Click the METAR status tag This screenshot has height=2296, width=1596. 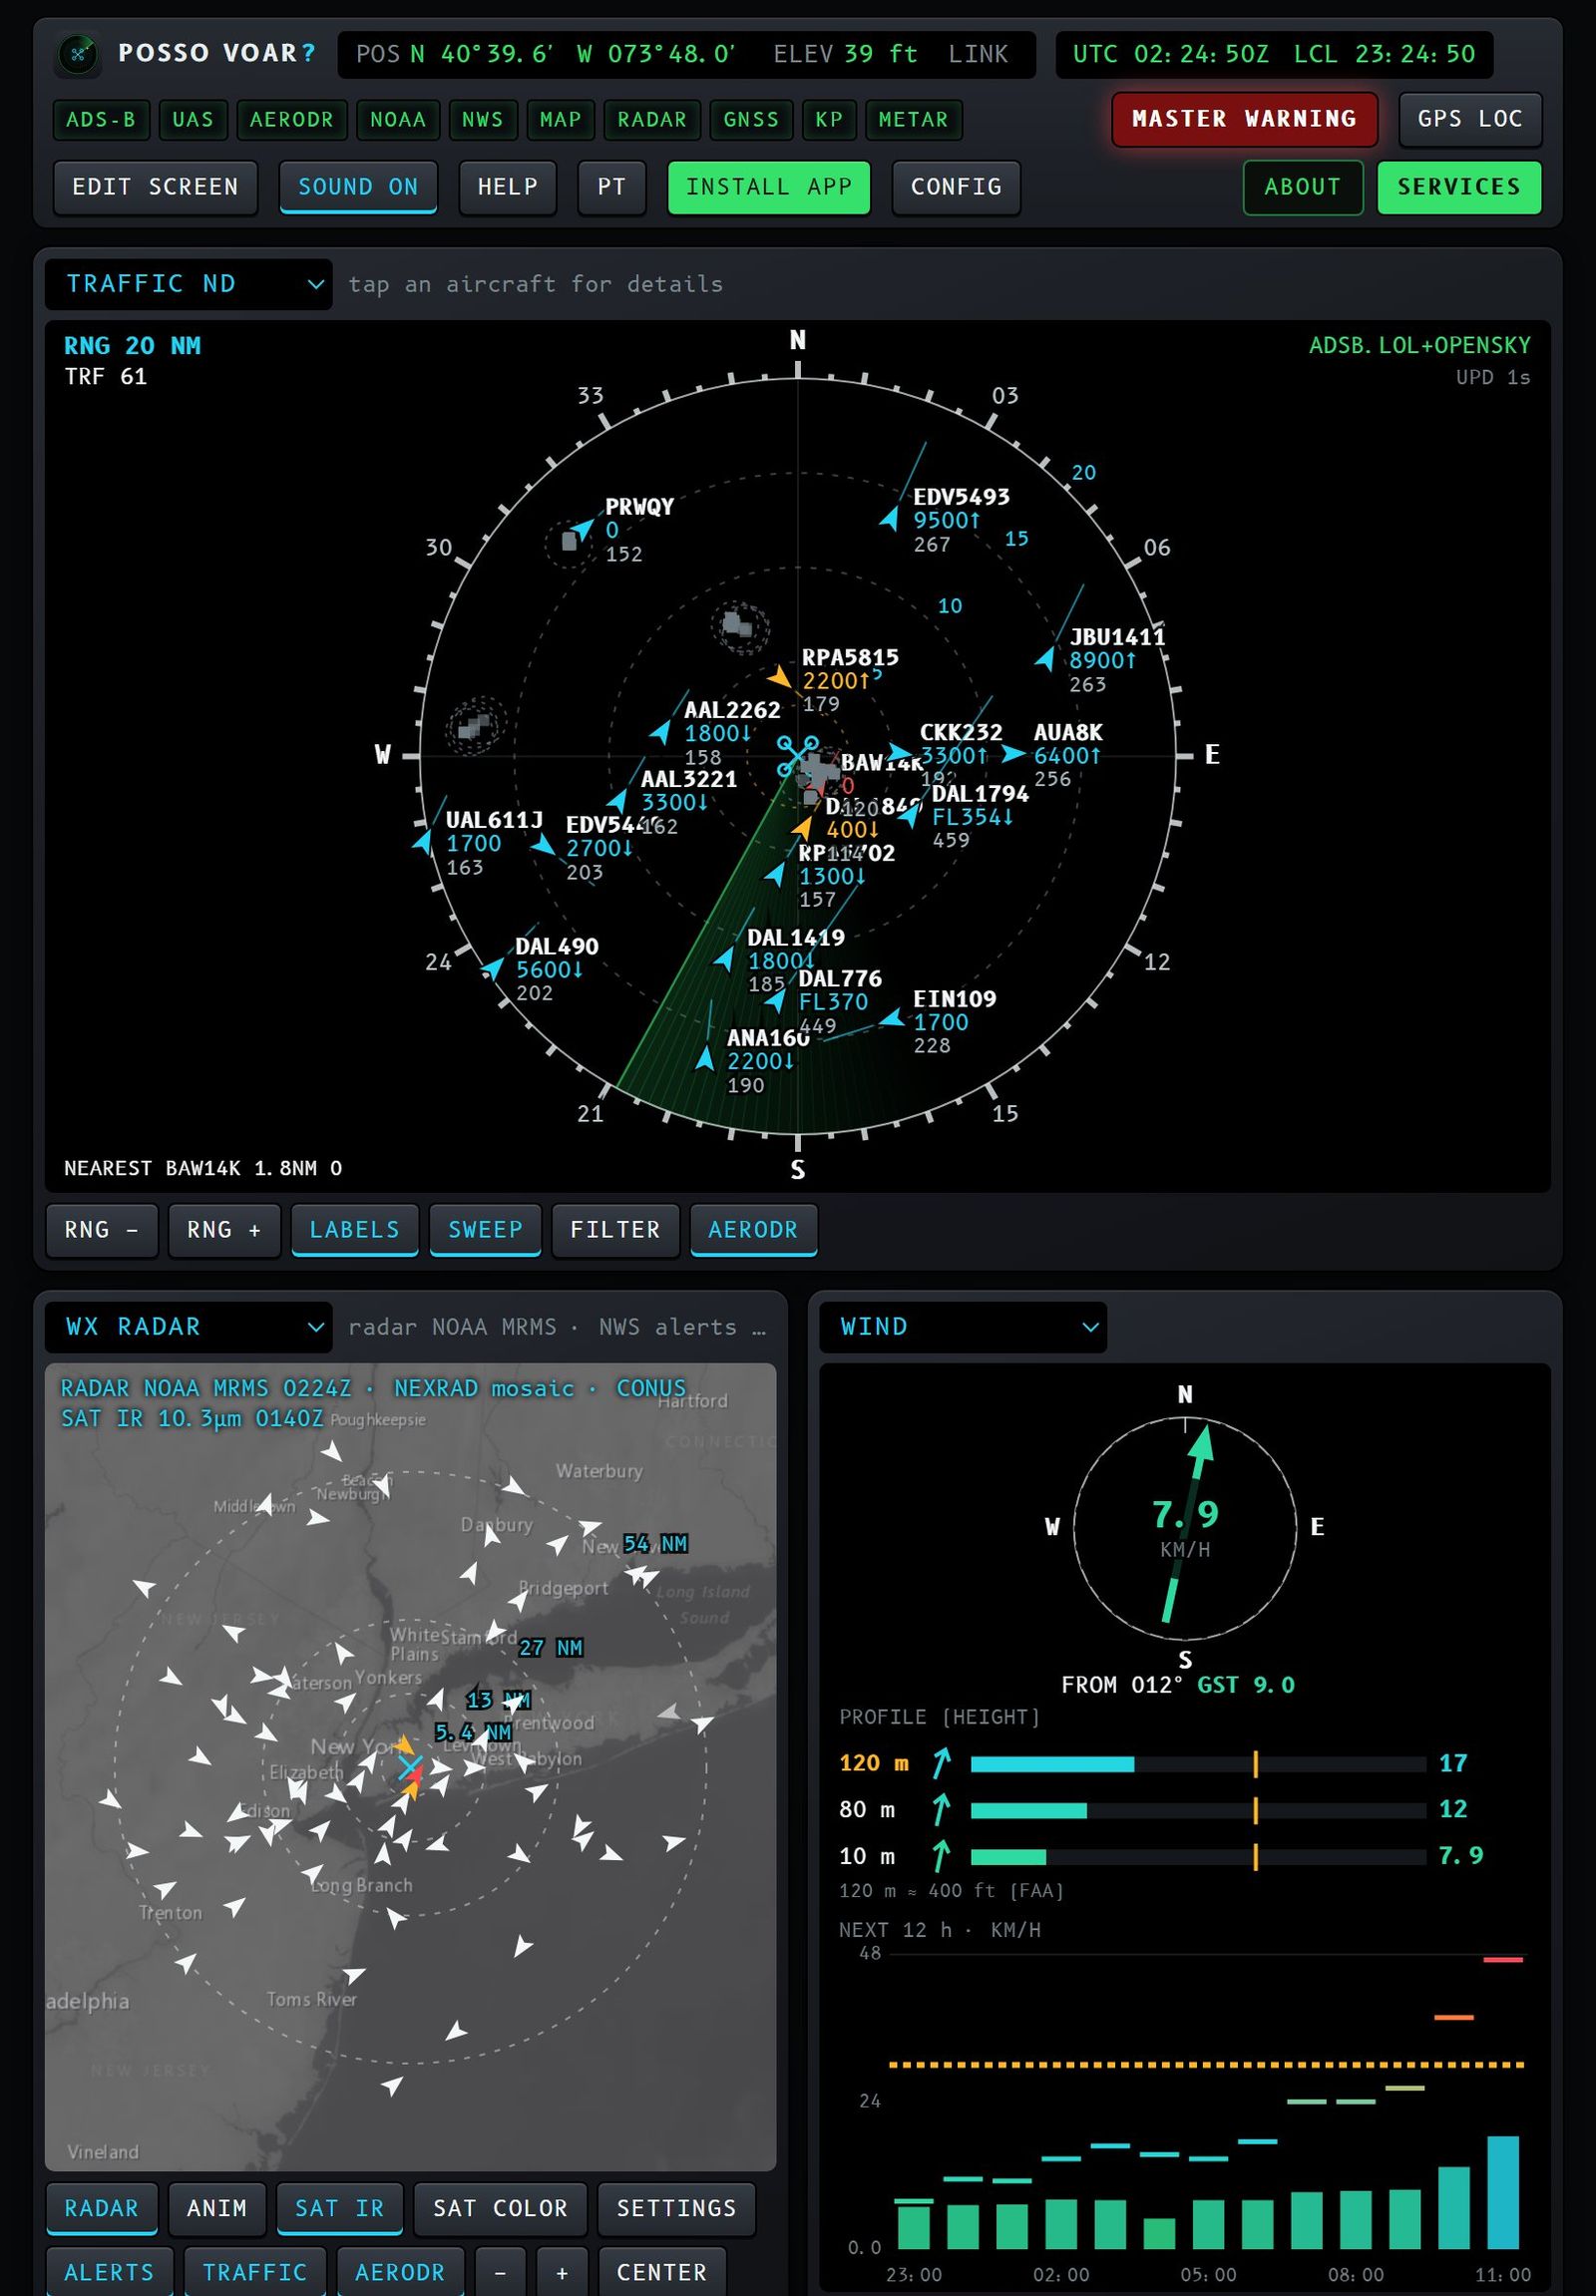[x=913, y=120]
